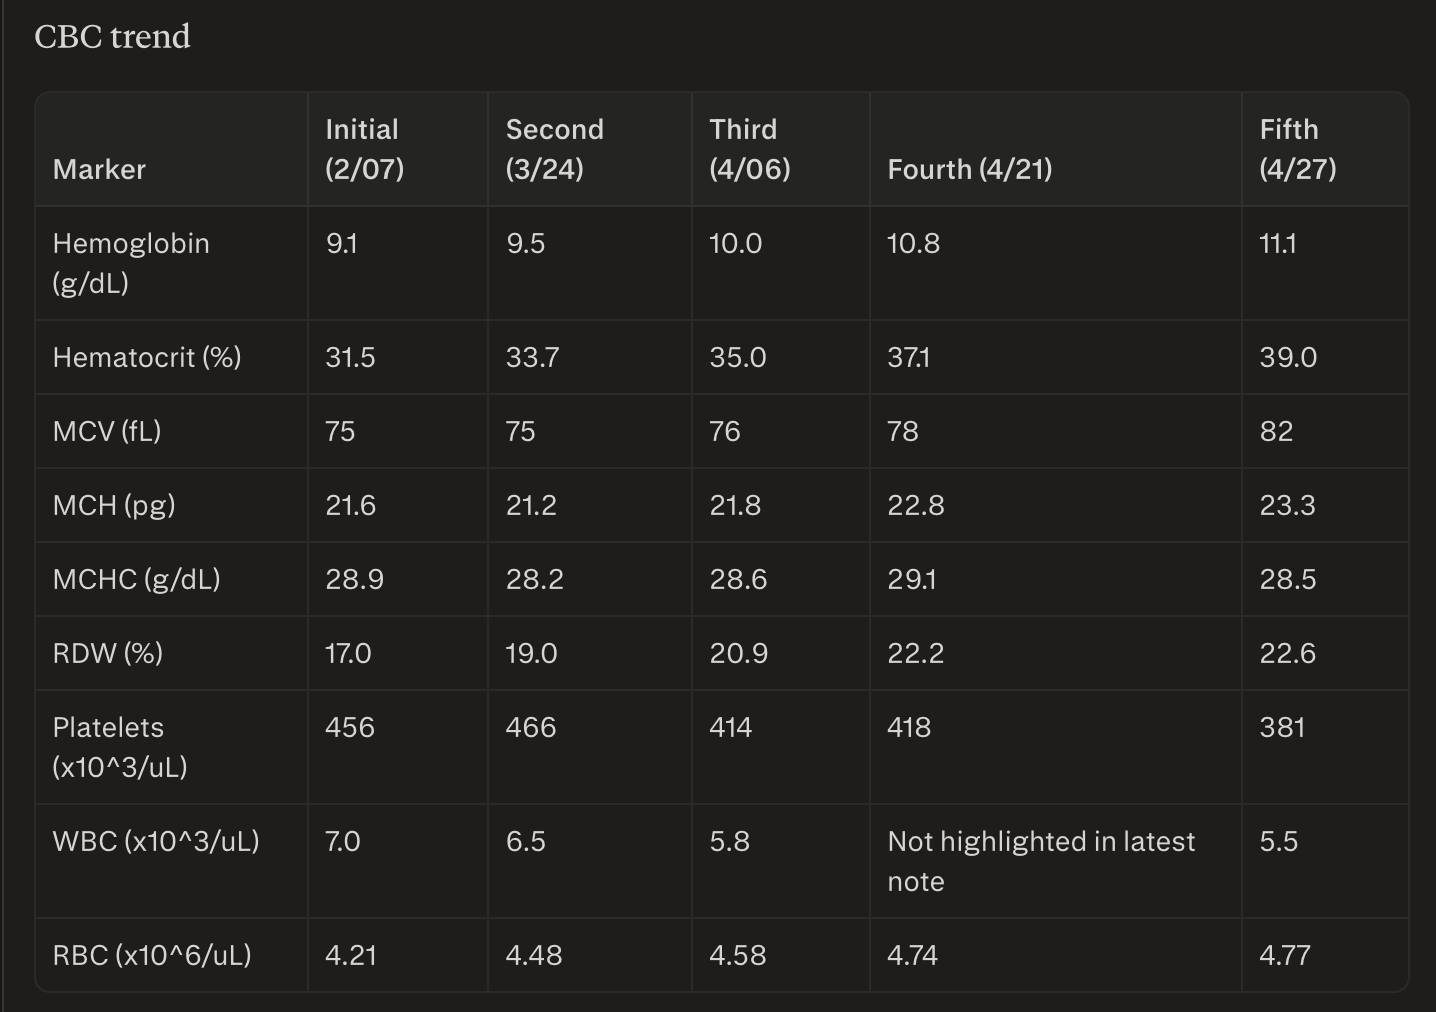Image resolution: width=1436 pixels, height=1012 pixels.
Task: Click the Fifth RDW value 22.6
Action: [x=1287, y=653]
